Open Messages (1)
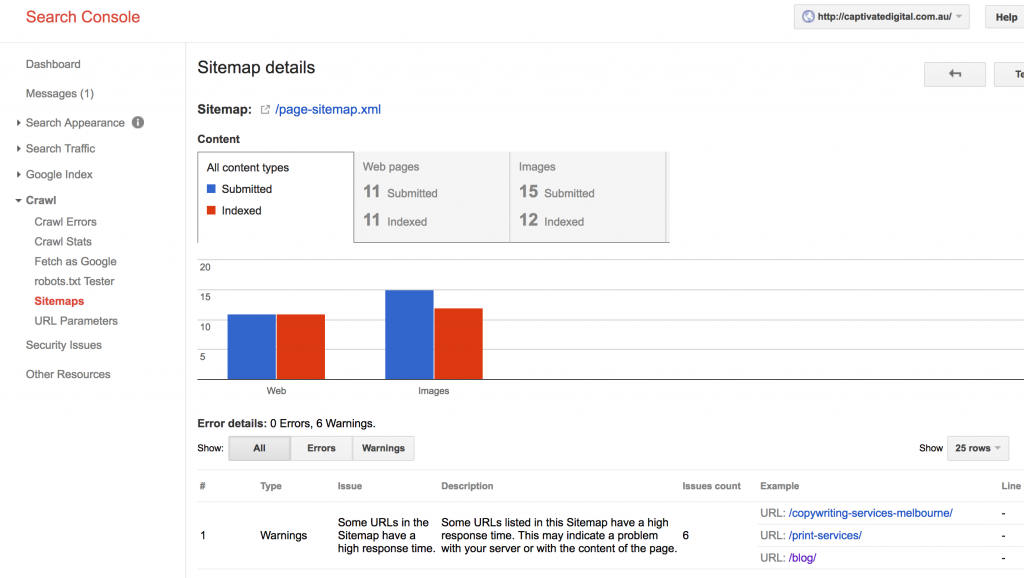The height and width of the screenshot is (578, 1024). click(59, 93)
